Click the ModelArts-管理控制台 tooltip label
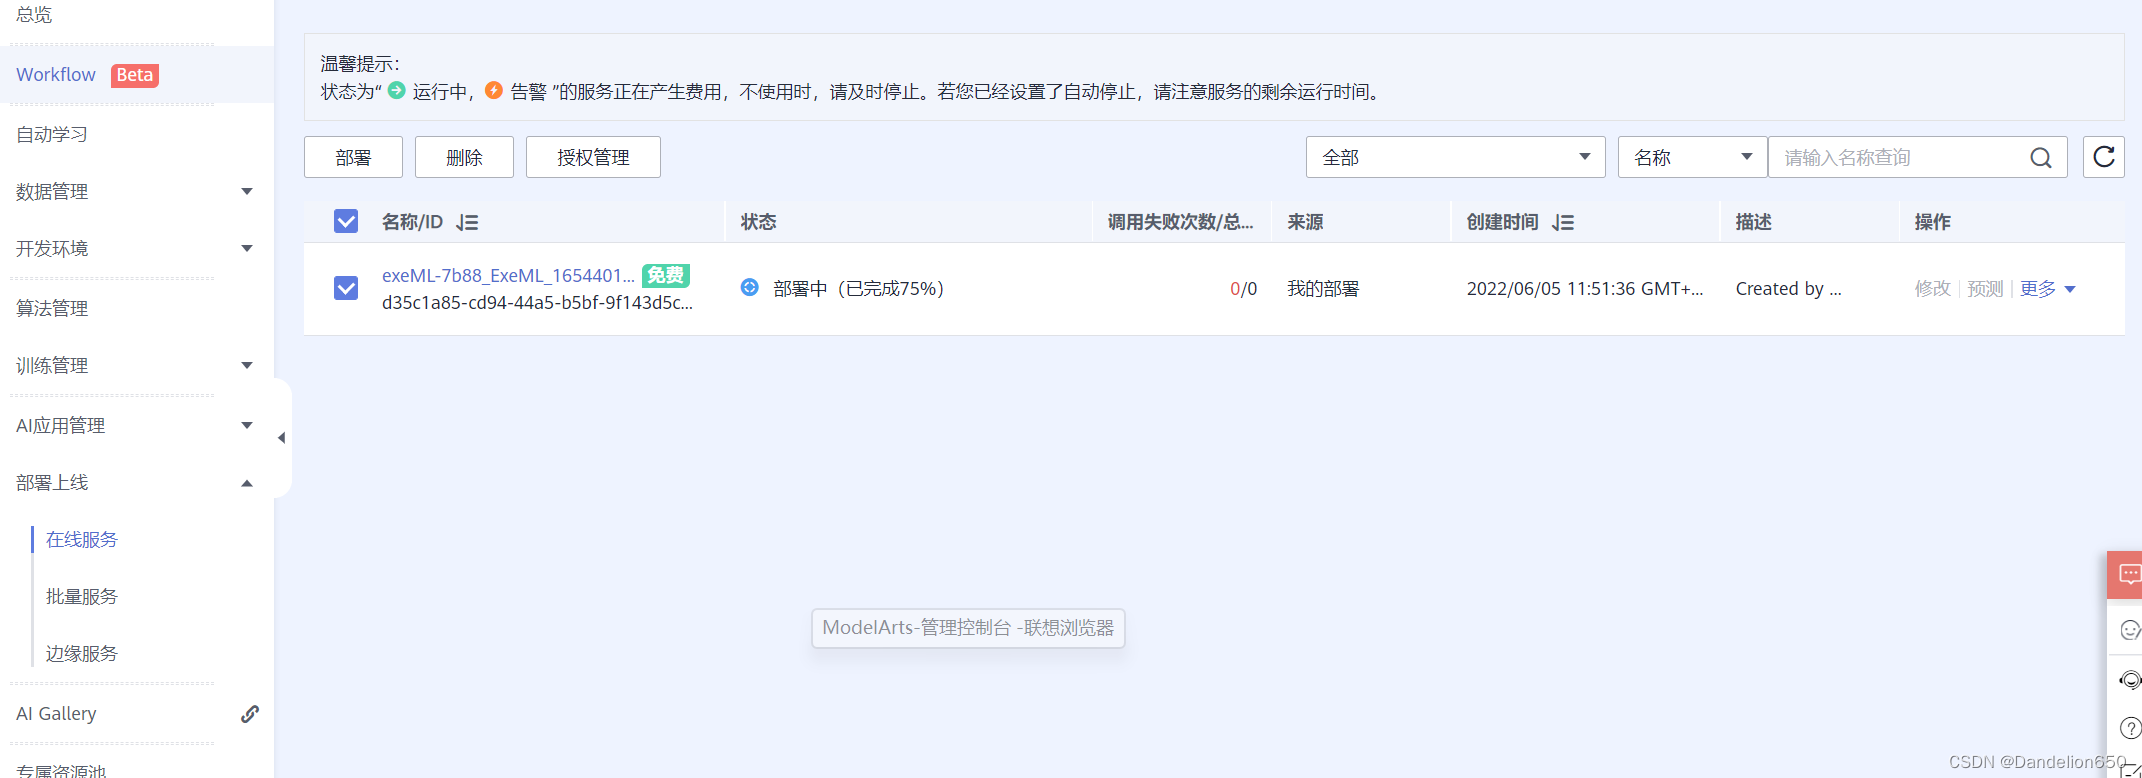2142x778 pixels. [968, 628]
